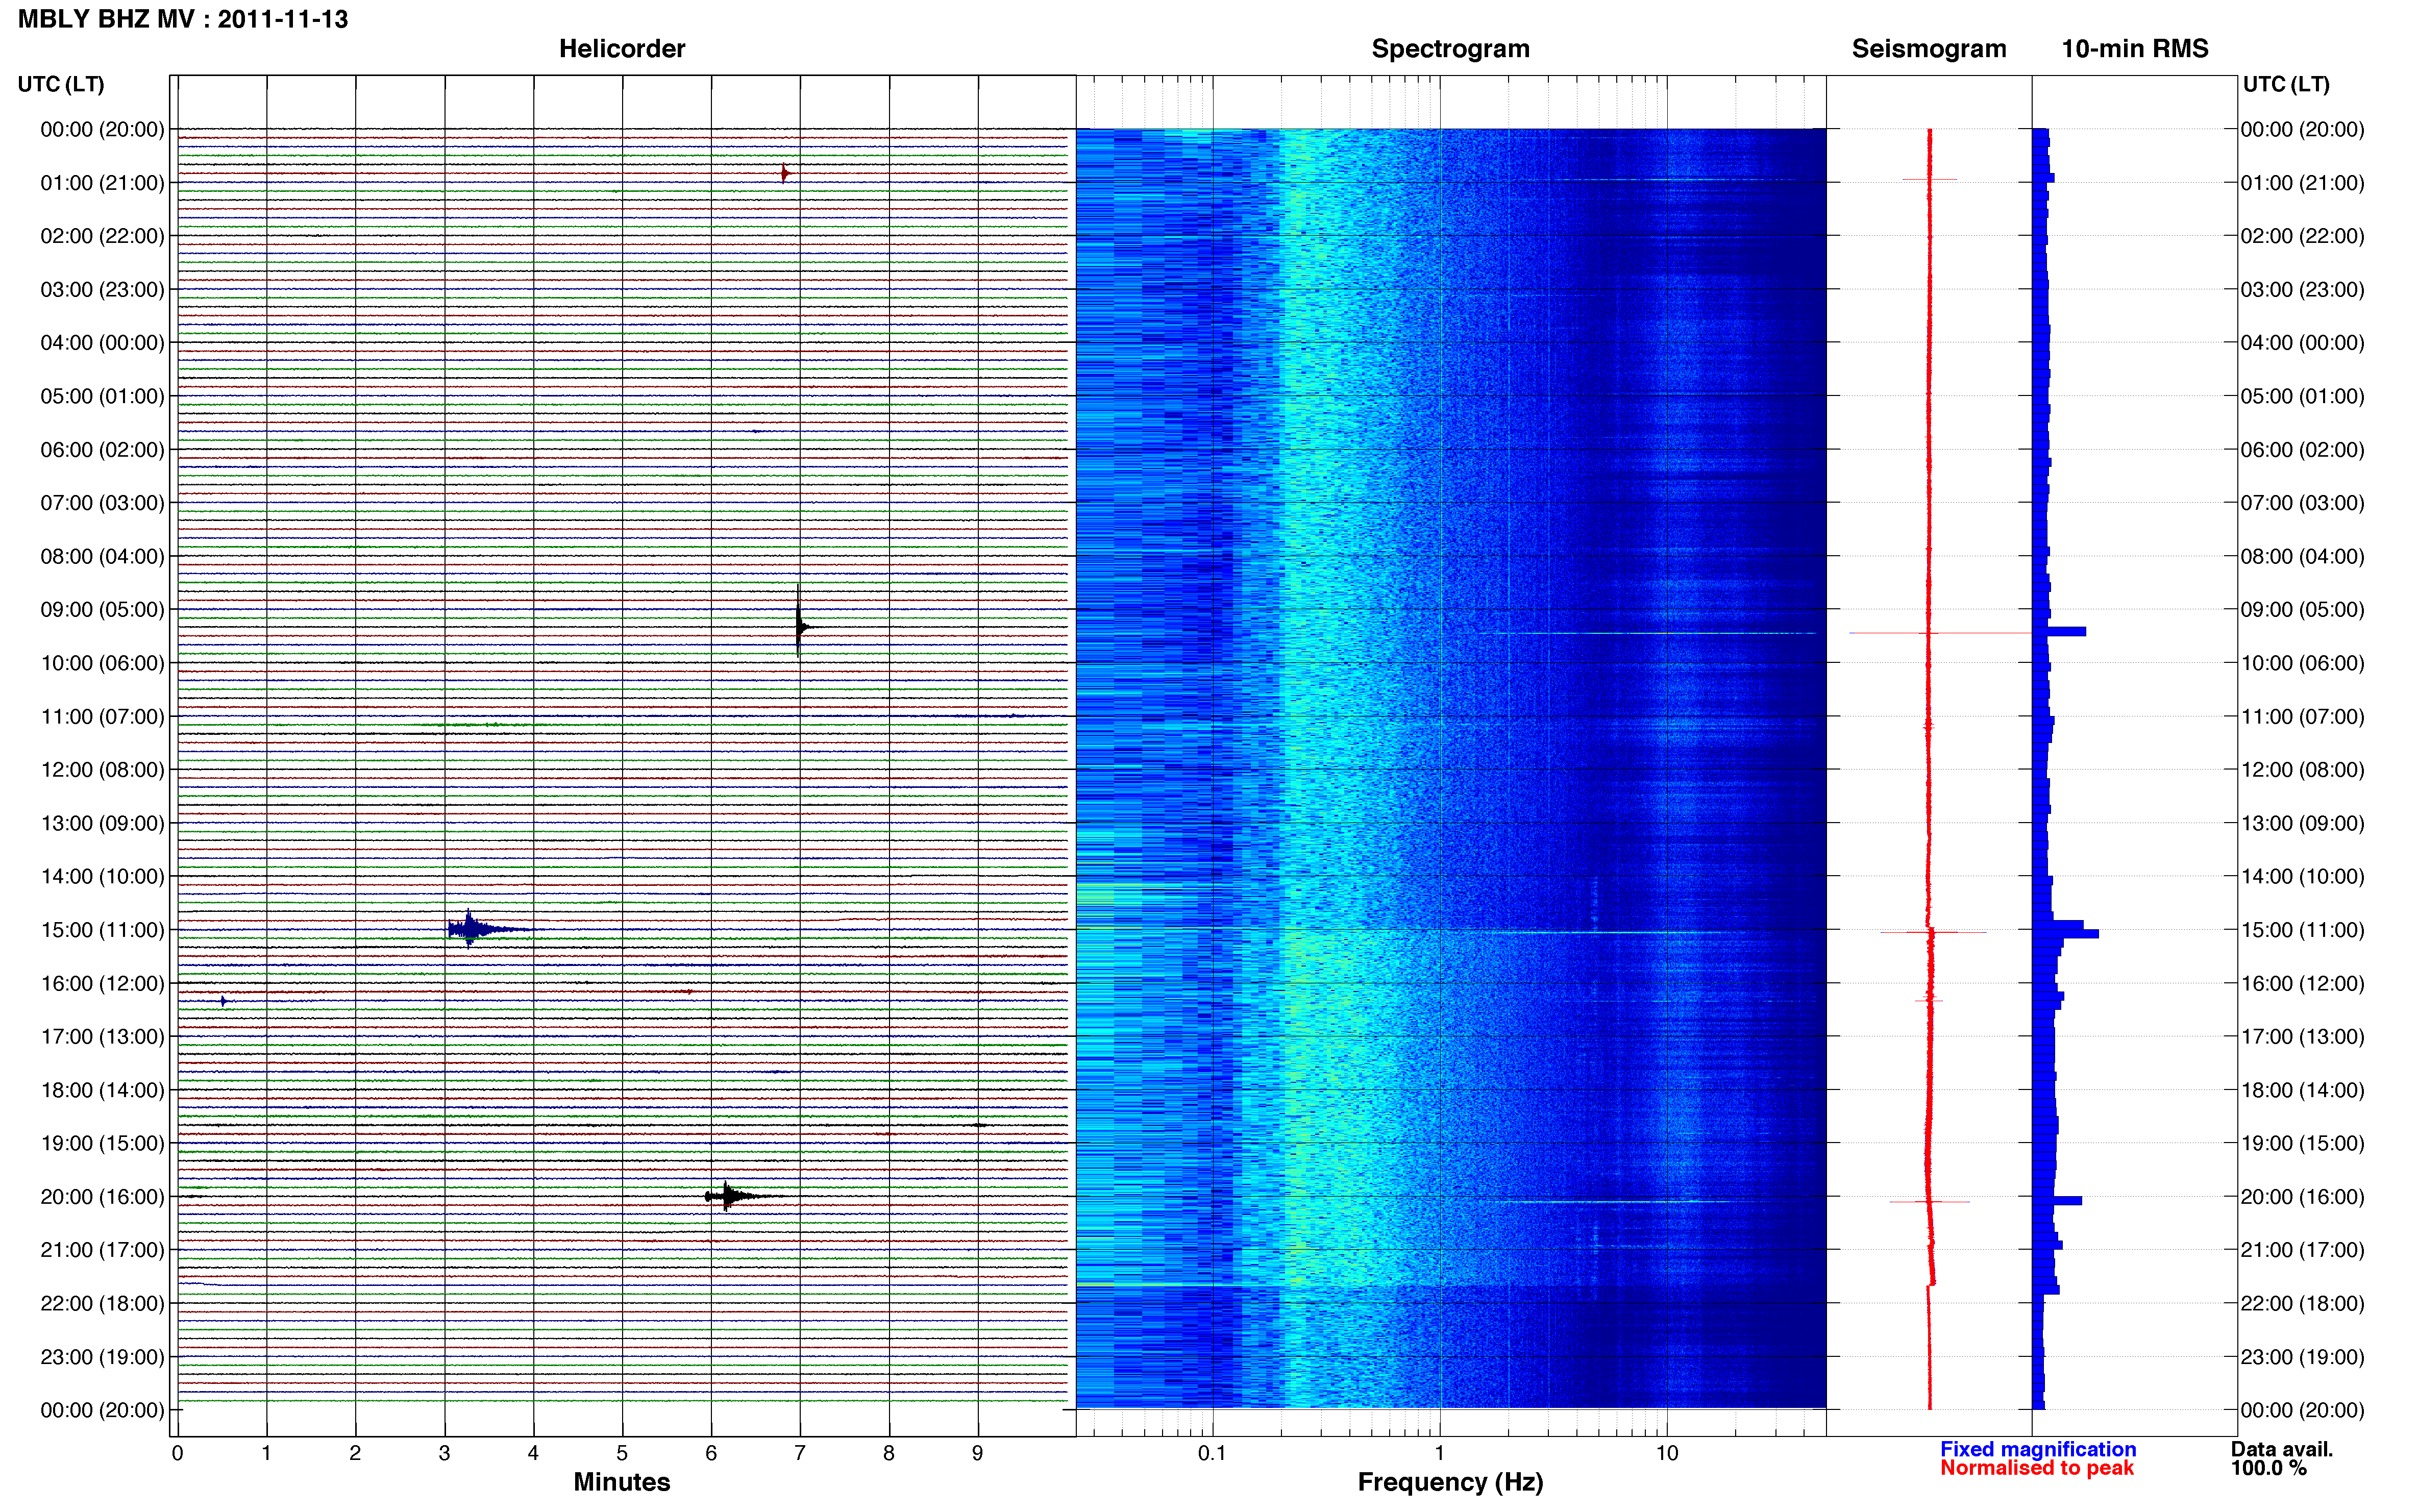Click the blue 'Fixed magnification' legend text

point(2038,1449)
